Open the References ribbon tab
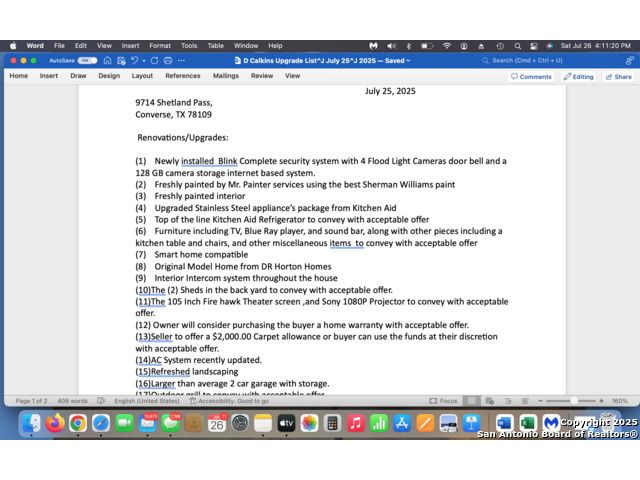This screenshot has height=480, width=640. pos(182,76)
